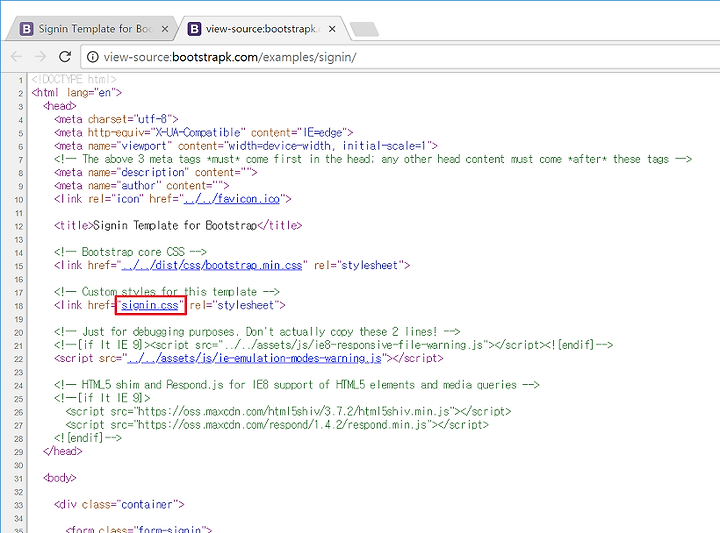Click the <html lang="en"> line
The height and width of the screenshot is (533, 720).
[x=77, y=92]
